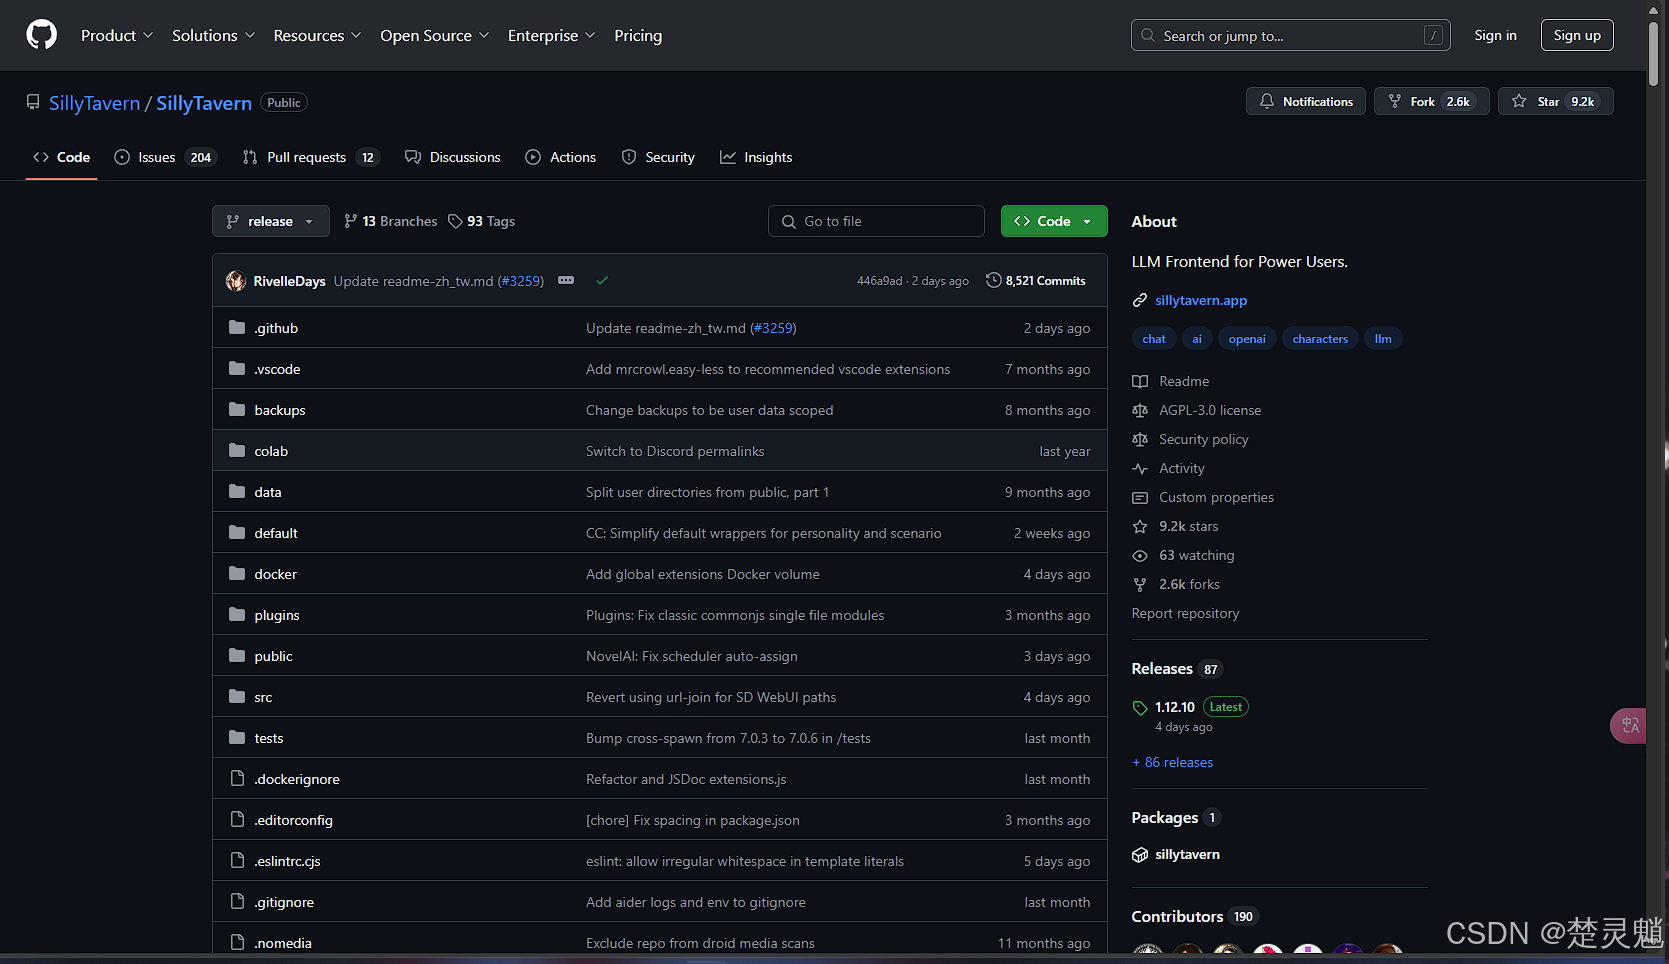Click the branches icon next to 13 Branches
Image resolution: width=1669 pixels, height=964 pixels.
point(350,221)
